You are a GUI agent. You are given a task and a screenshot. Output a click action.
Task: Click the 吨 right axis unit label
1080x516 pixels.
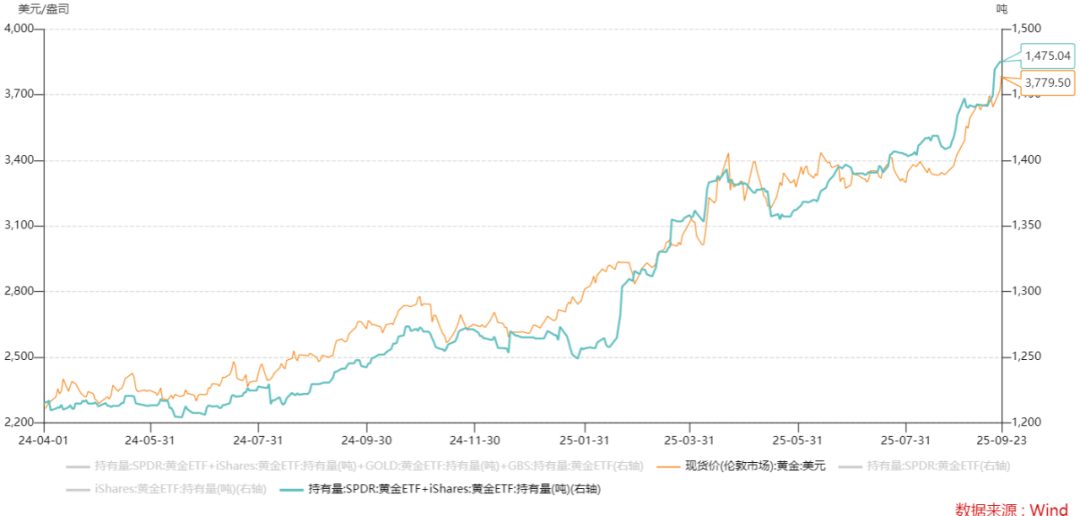(1002, 9)
